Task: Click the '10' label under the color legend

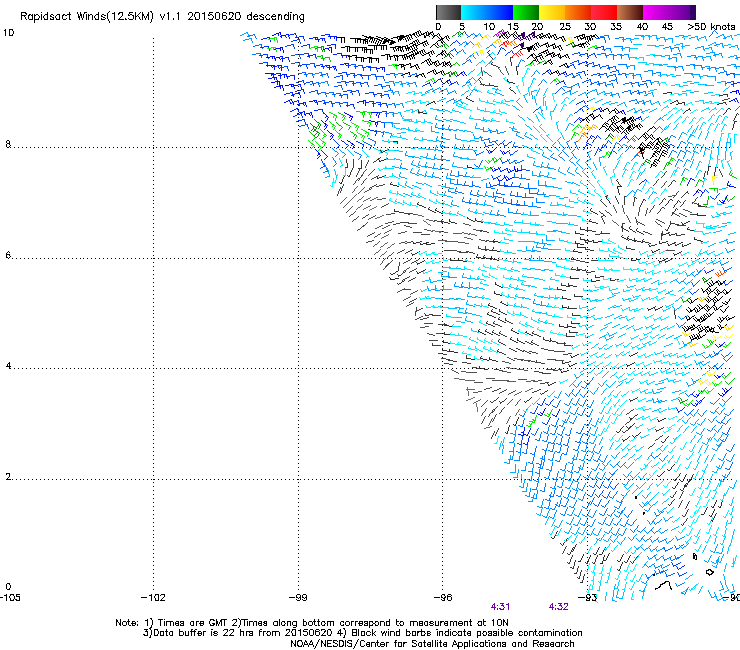Action: (489, 26)
